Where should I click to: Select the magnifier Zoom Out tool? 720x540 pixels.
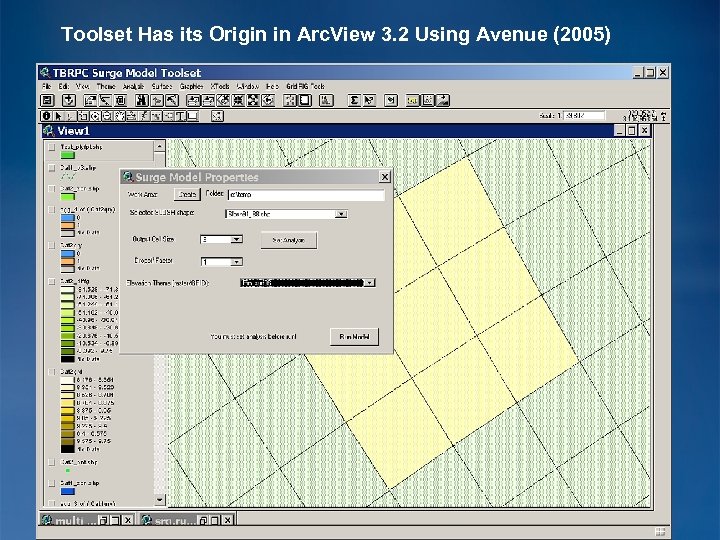tap(107, 116)
